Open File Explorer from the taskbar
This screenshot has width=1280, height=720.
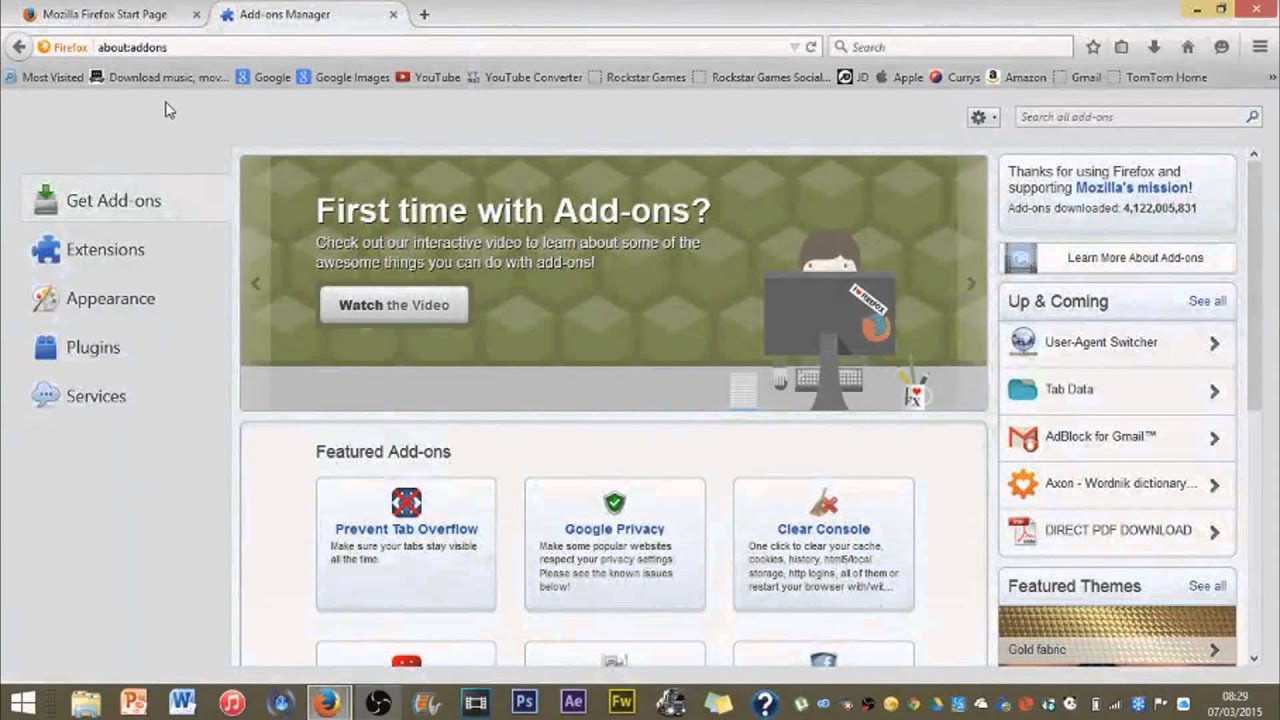click(x=85, y=702)
